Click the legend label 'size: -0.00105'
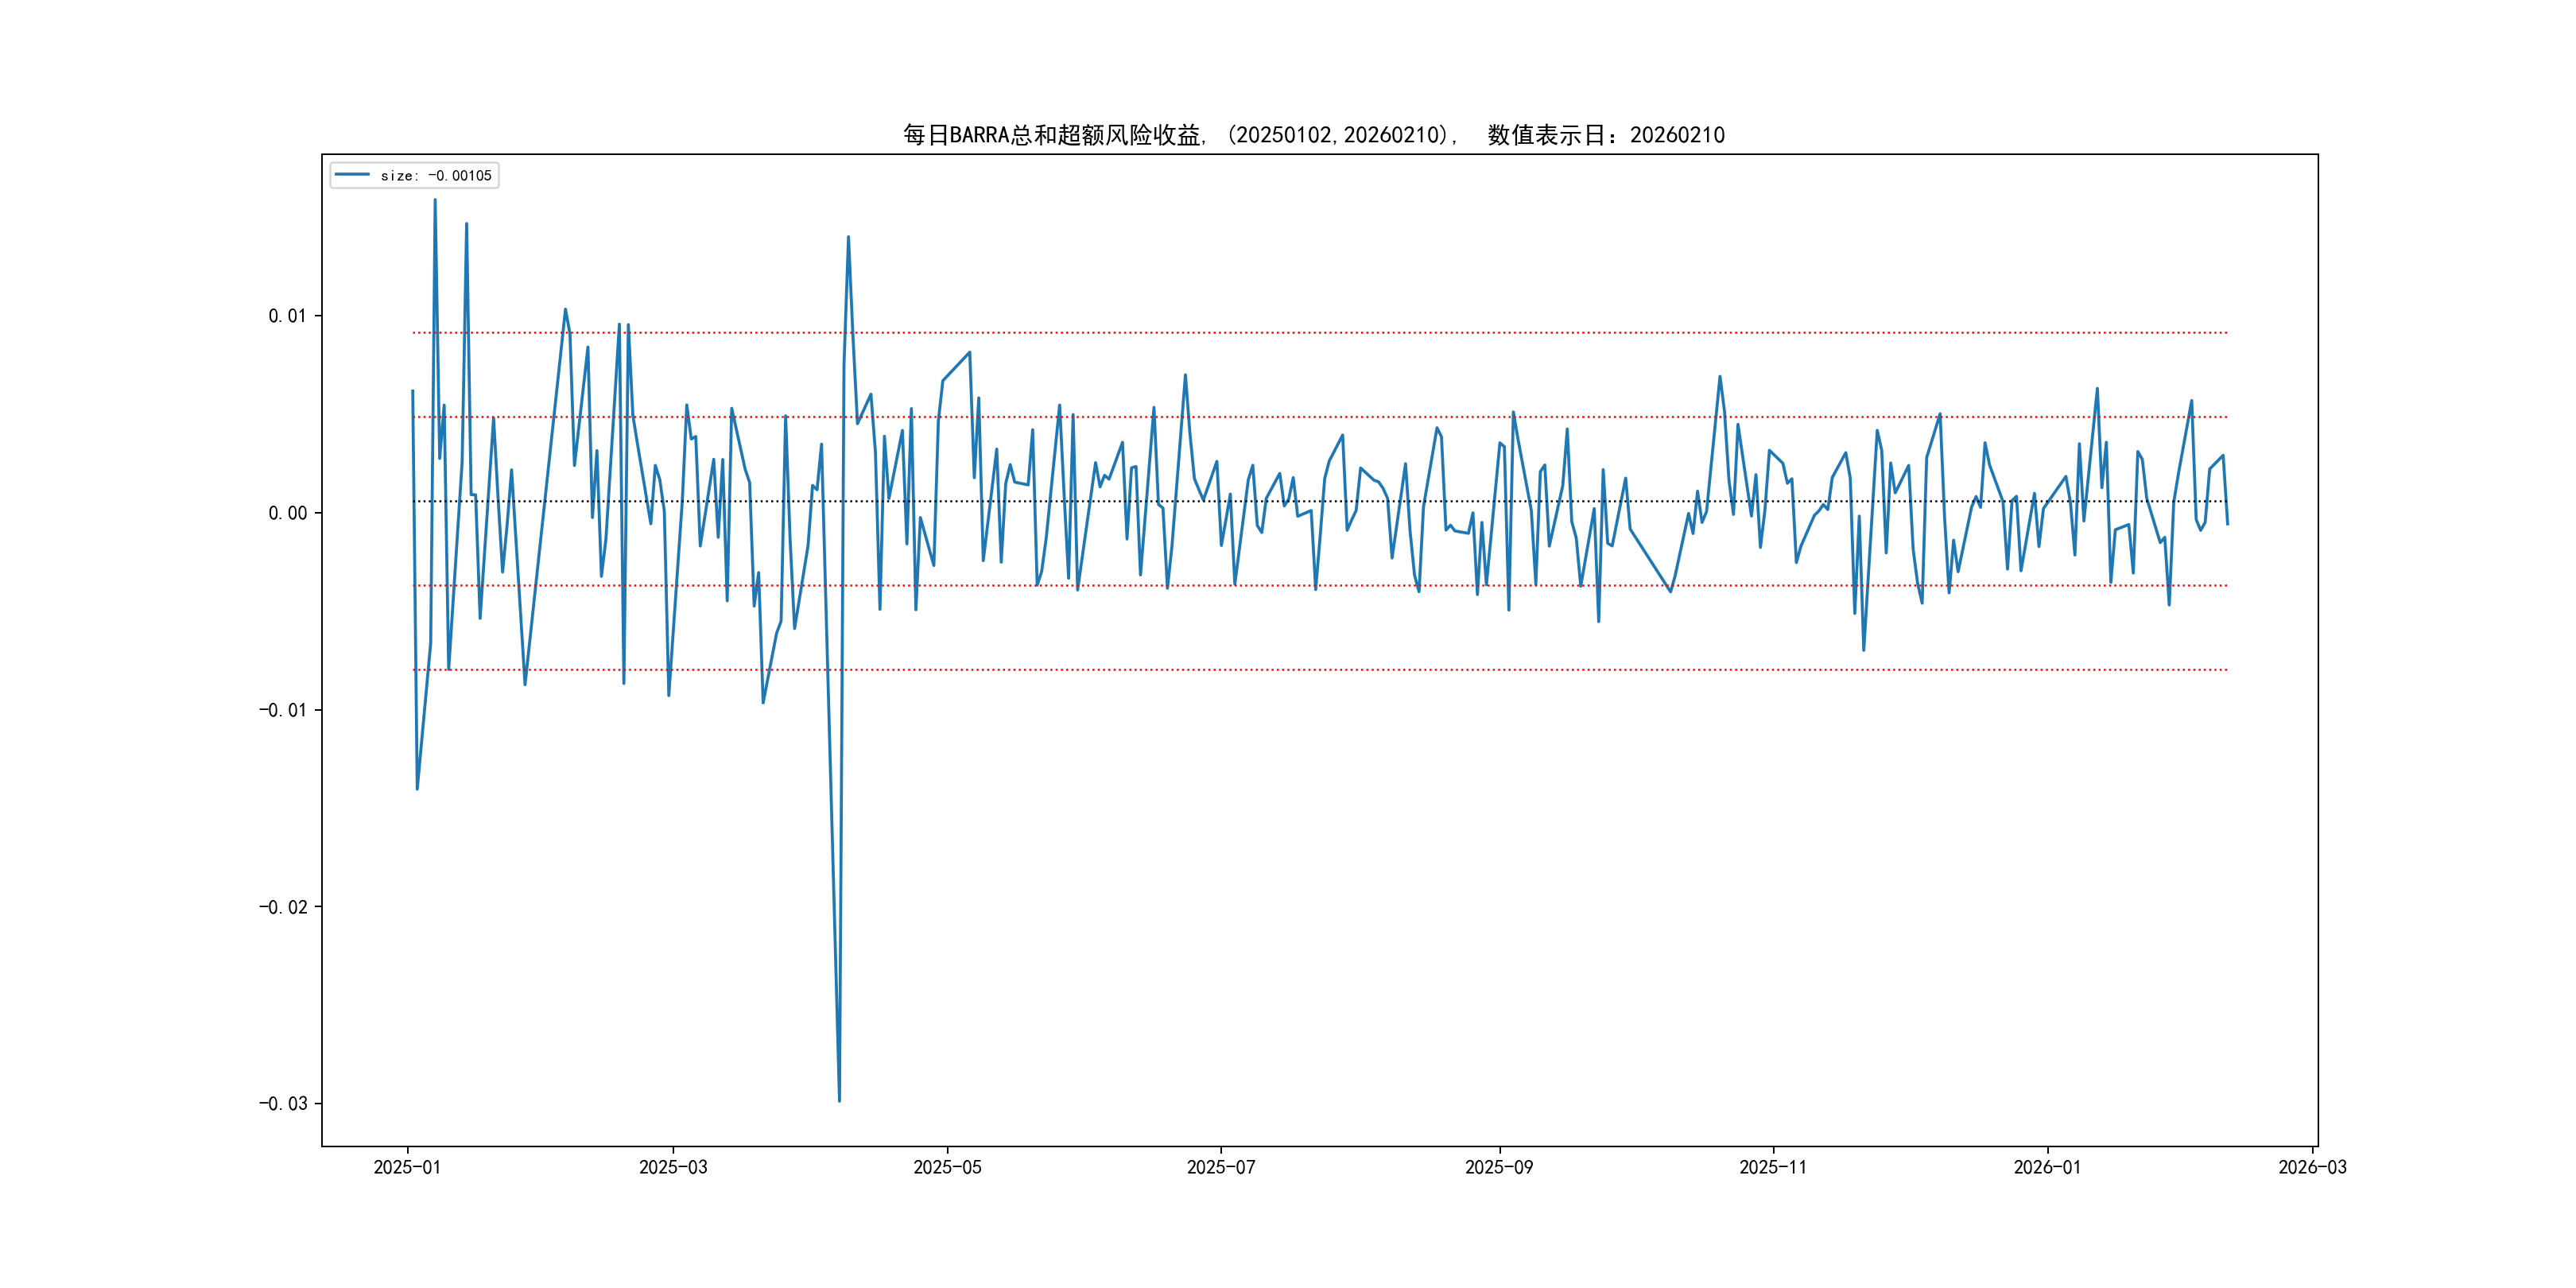 tap(436, 176)
